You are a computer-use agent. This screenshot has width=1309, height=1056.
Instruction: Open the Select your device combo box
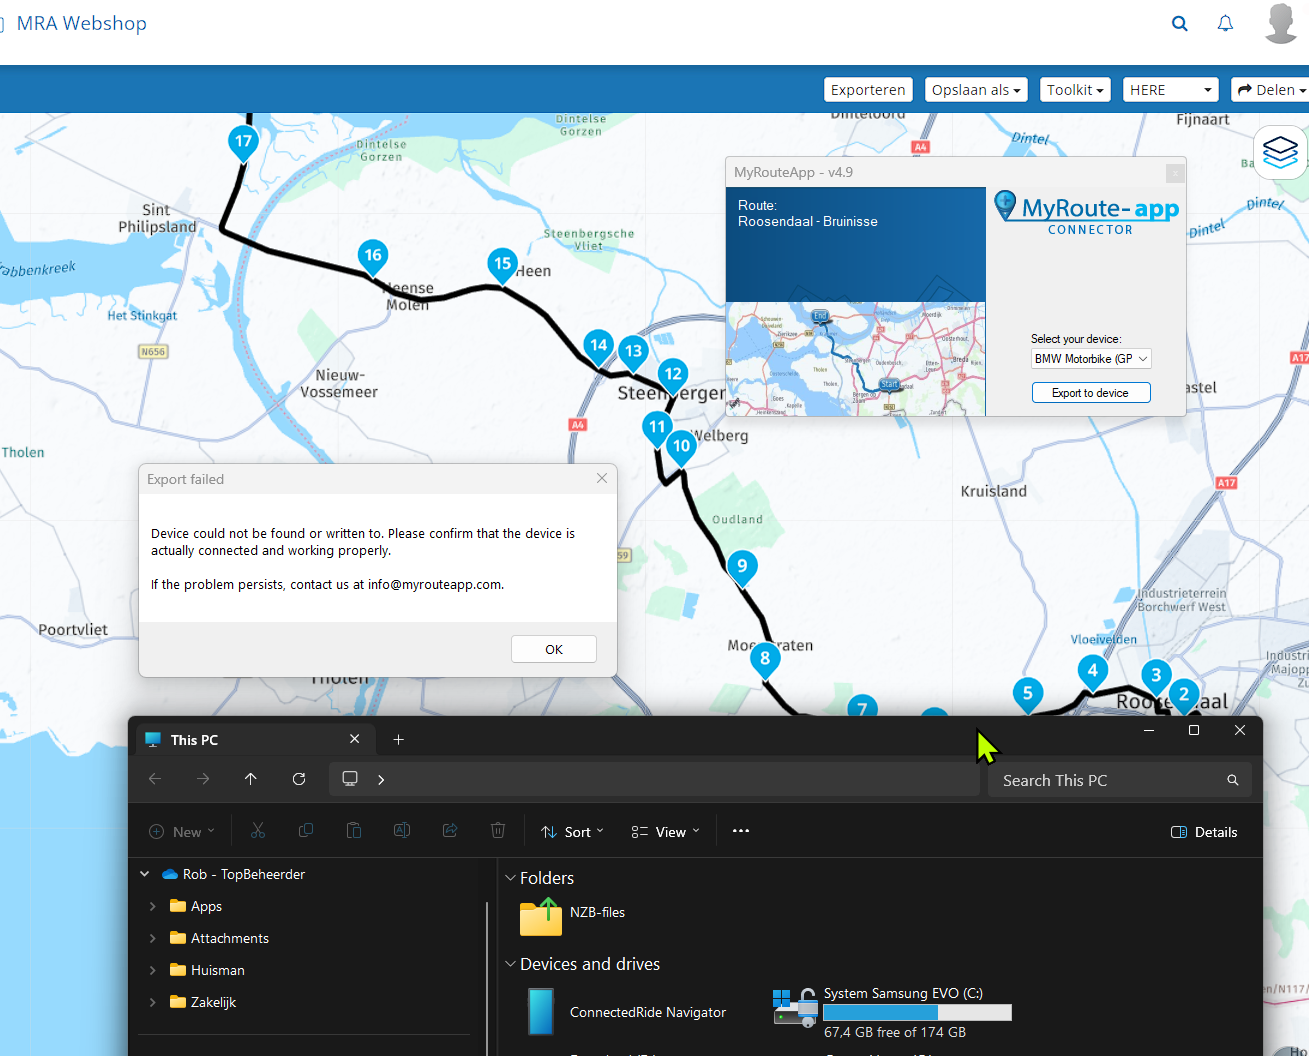[x=1091, y=359]
